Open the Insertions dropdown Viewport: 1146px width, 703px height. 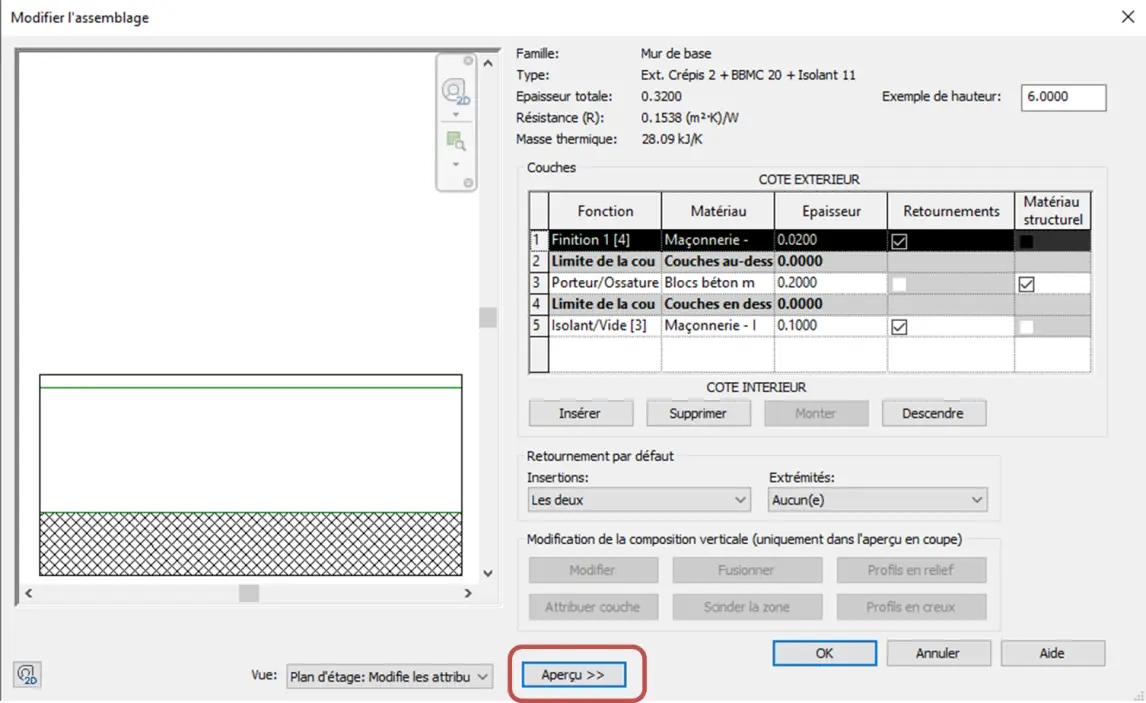639,500
